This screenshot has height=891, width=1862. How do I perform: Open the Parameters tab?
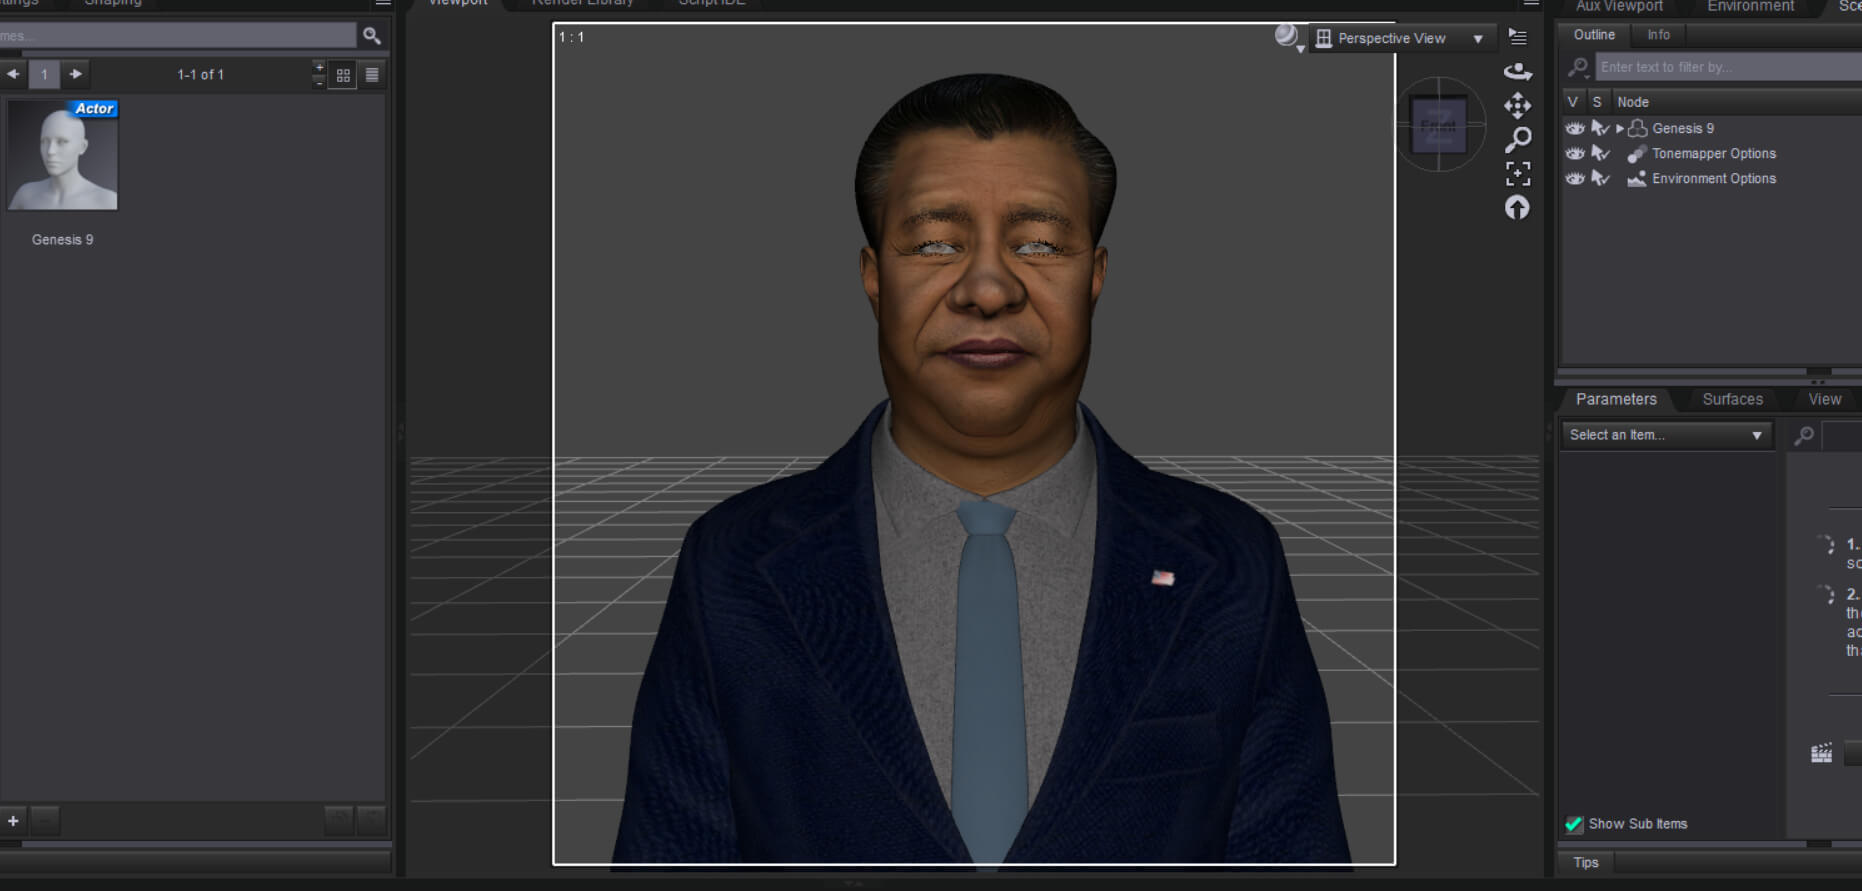[x=1616, y=399]
